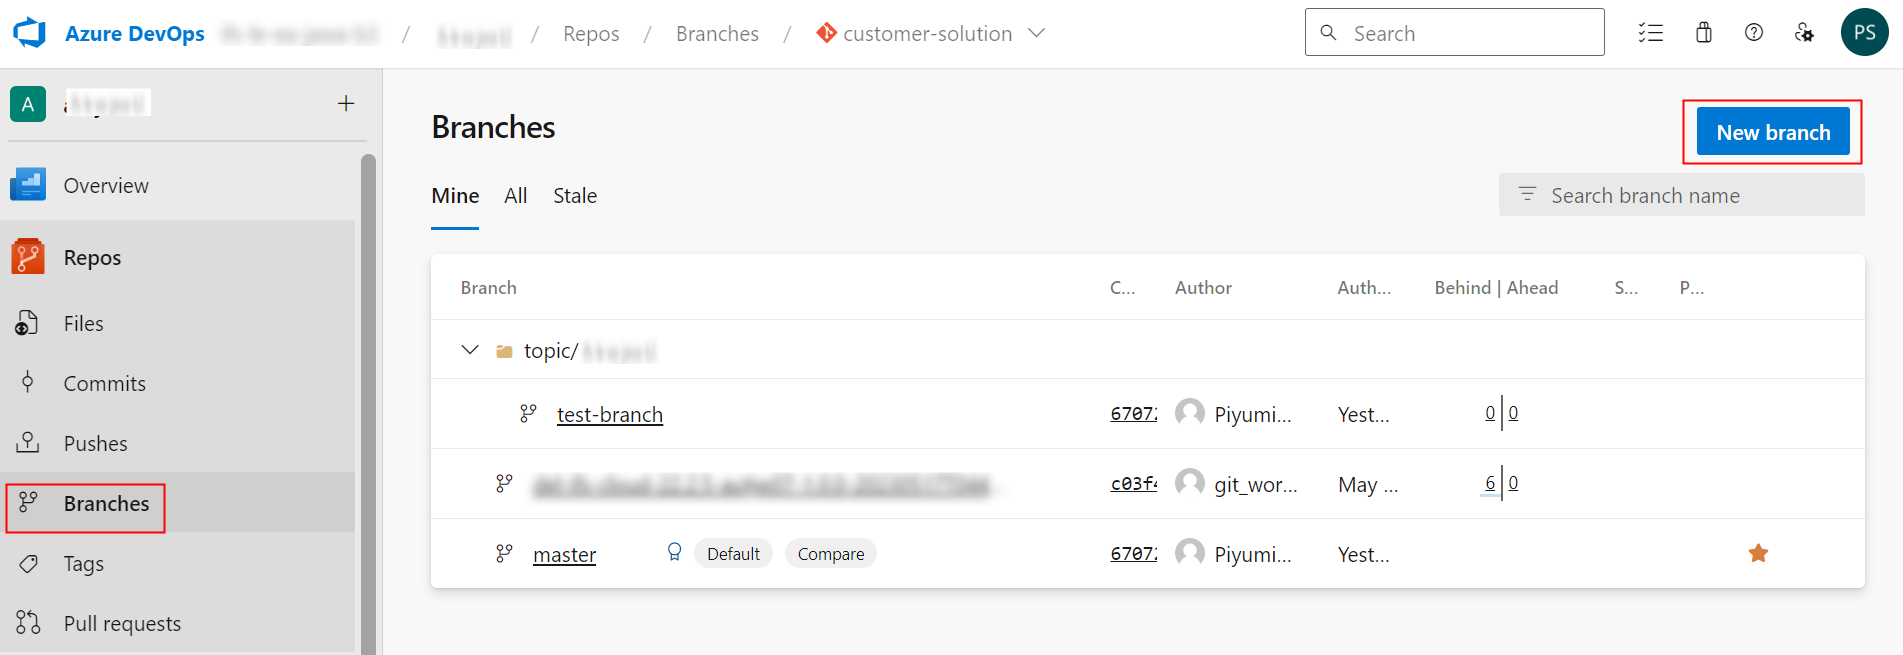The image size is (1903, 655).
Task: Switch to the All branches tab
Action: click(515, 196)
